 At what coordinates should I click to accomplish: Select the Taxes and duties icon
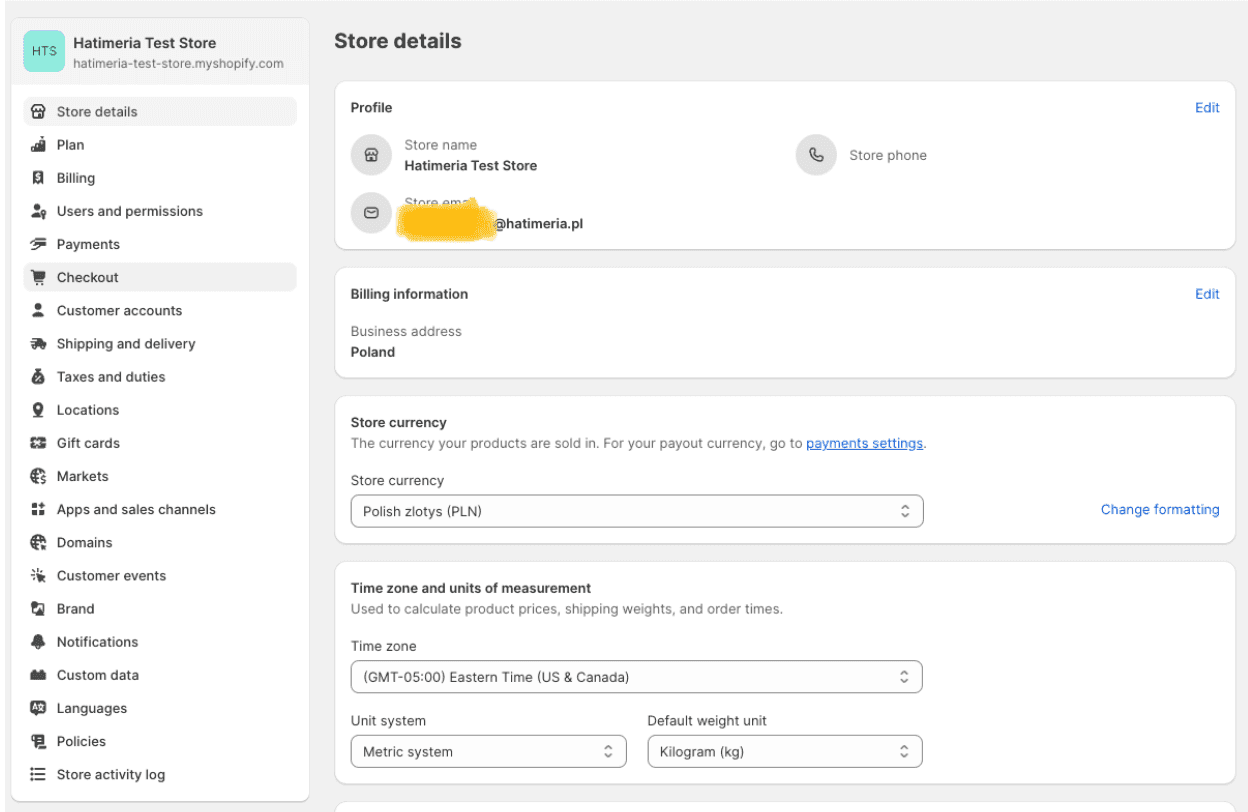(x=38, y=376)
